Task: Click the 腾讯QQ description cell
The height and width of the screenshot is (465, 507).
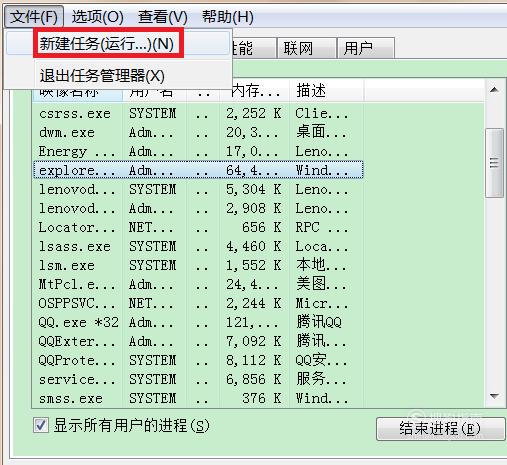Action: pyautogui.click(x=319, y=322)
